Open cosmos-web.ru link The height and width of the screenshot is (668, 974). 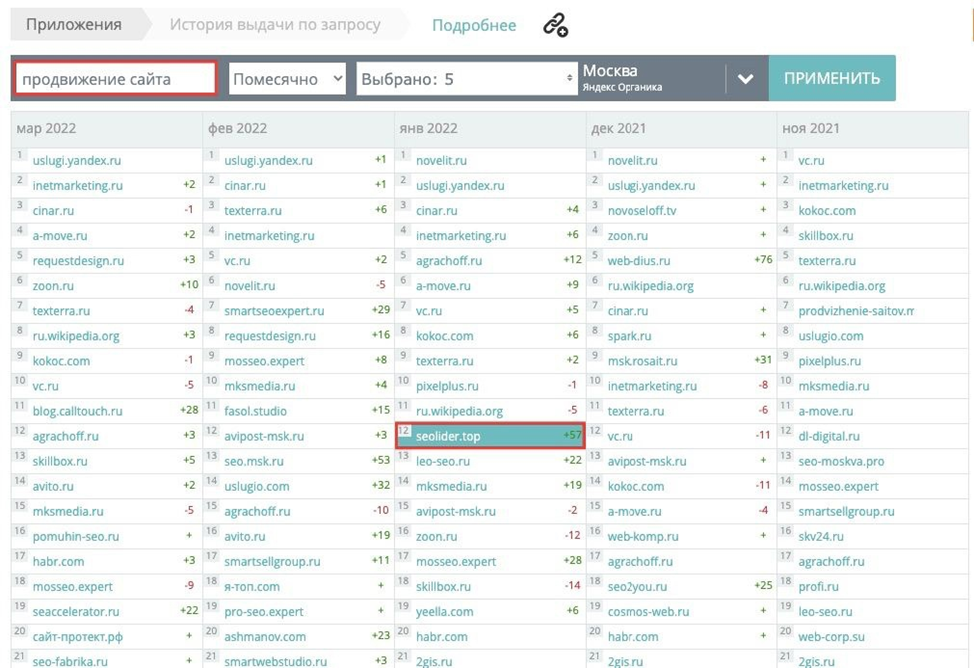pos(649,611)
